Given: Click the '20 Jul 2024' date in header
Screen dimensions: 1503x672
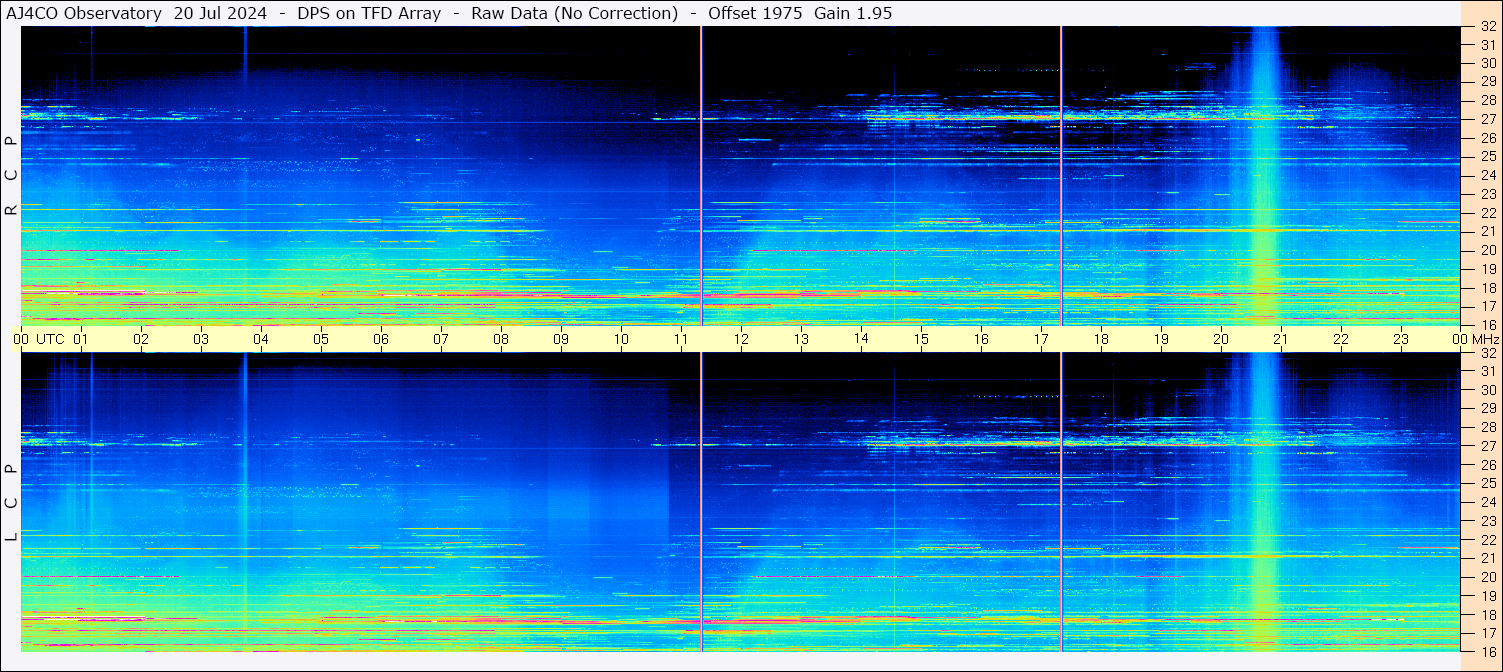Looking at the screenshot, I should click(x=220, y=13).
